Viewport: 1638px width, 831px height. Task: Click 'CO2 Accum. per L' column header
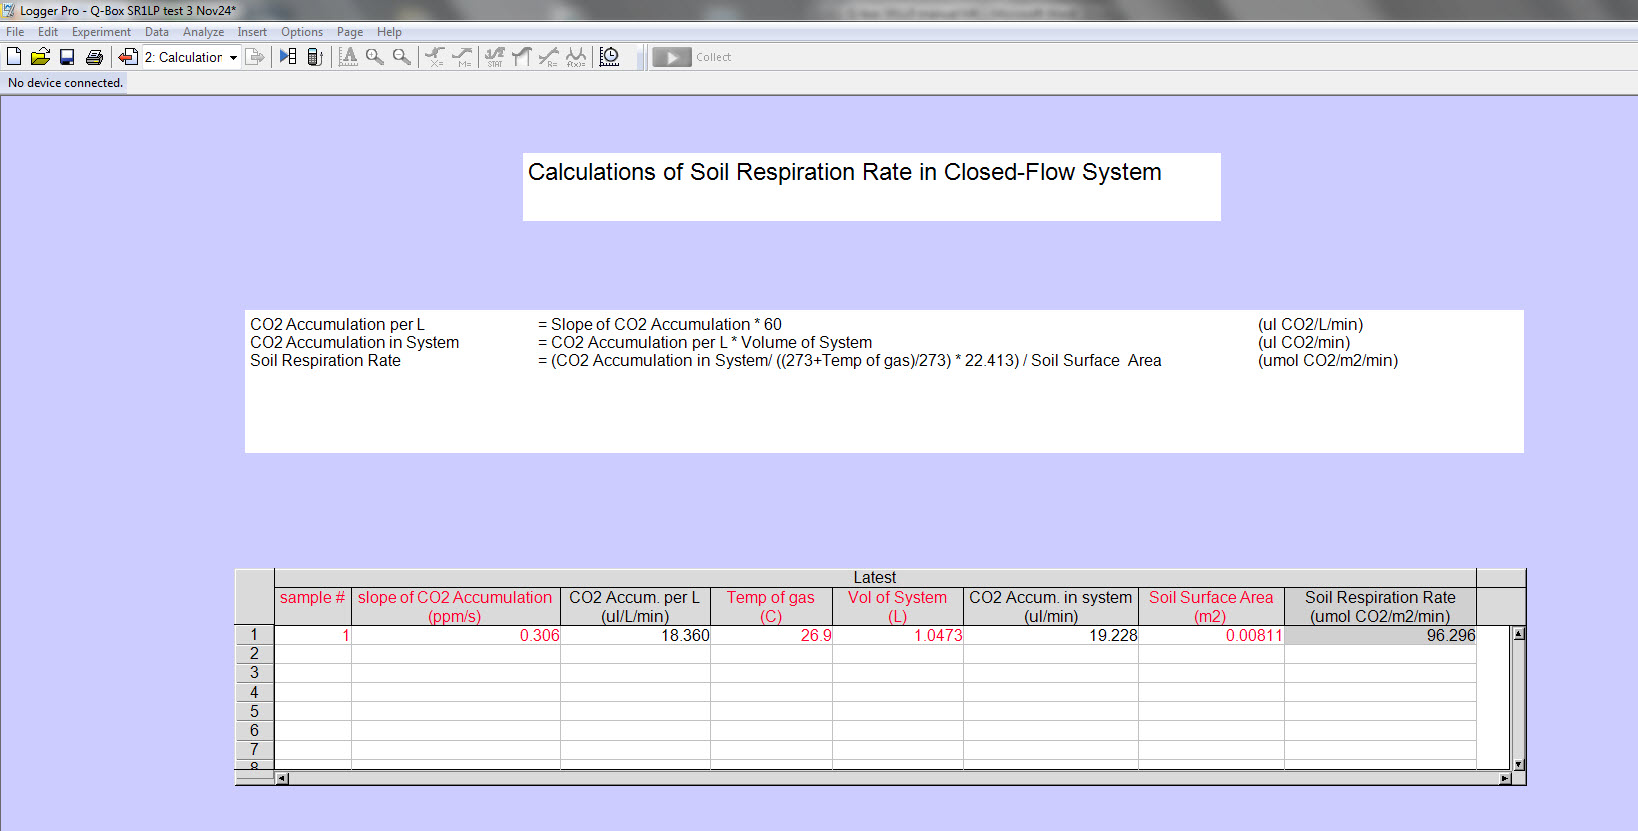(635, 606)
